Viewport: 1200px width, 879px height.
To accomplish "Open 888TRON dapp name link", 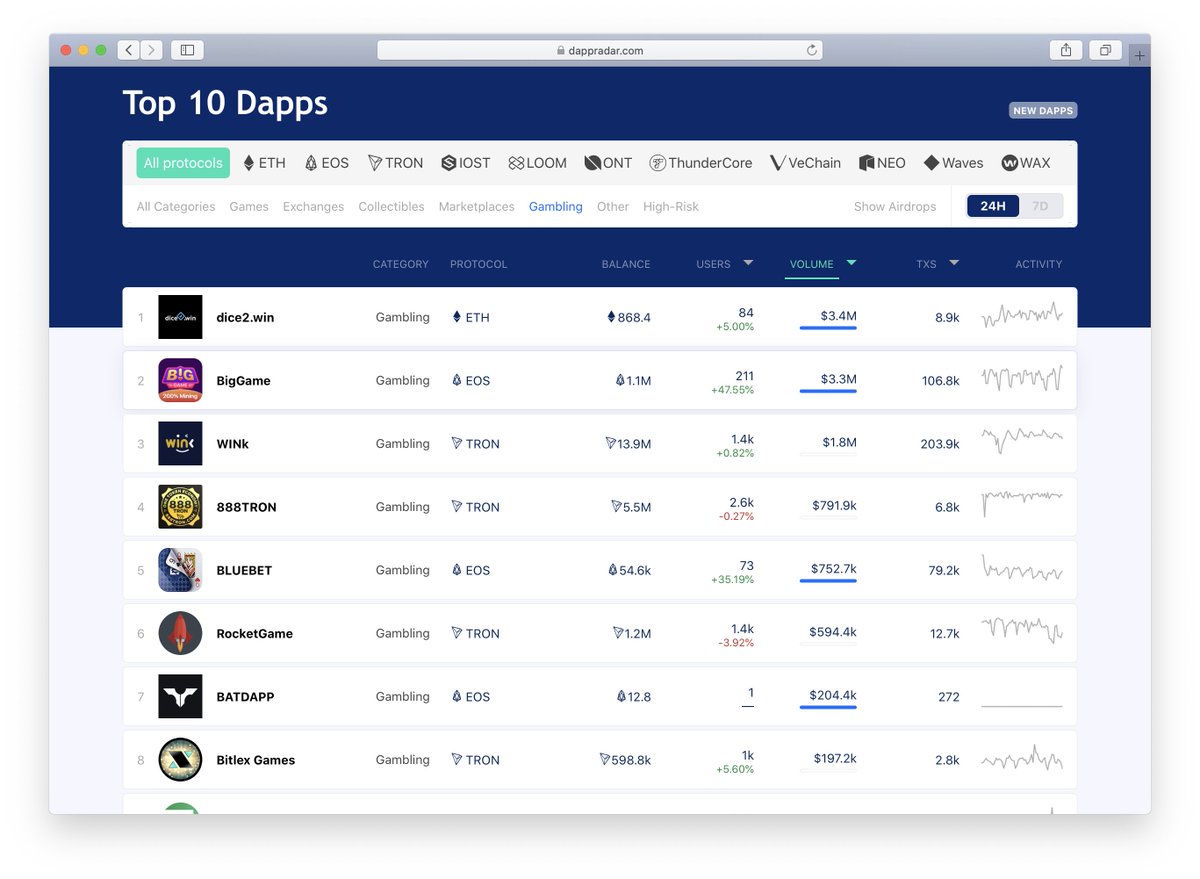I will (246, 507).
